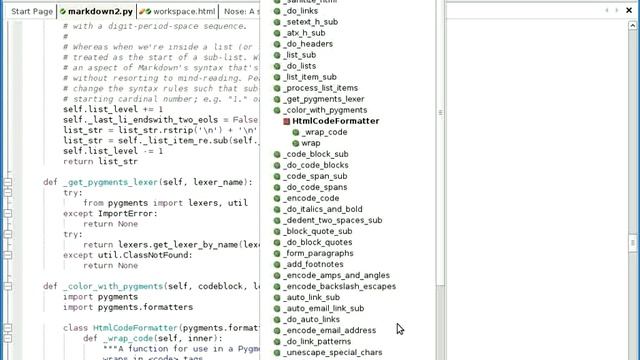The width and height of the screenshot is (640, 360).
Task: Click the green icon beside _do_lists
Action: tap(277, 66)
